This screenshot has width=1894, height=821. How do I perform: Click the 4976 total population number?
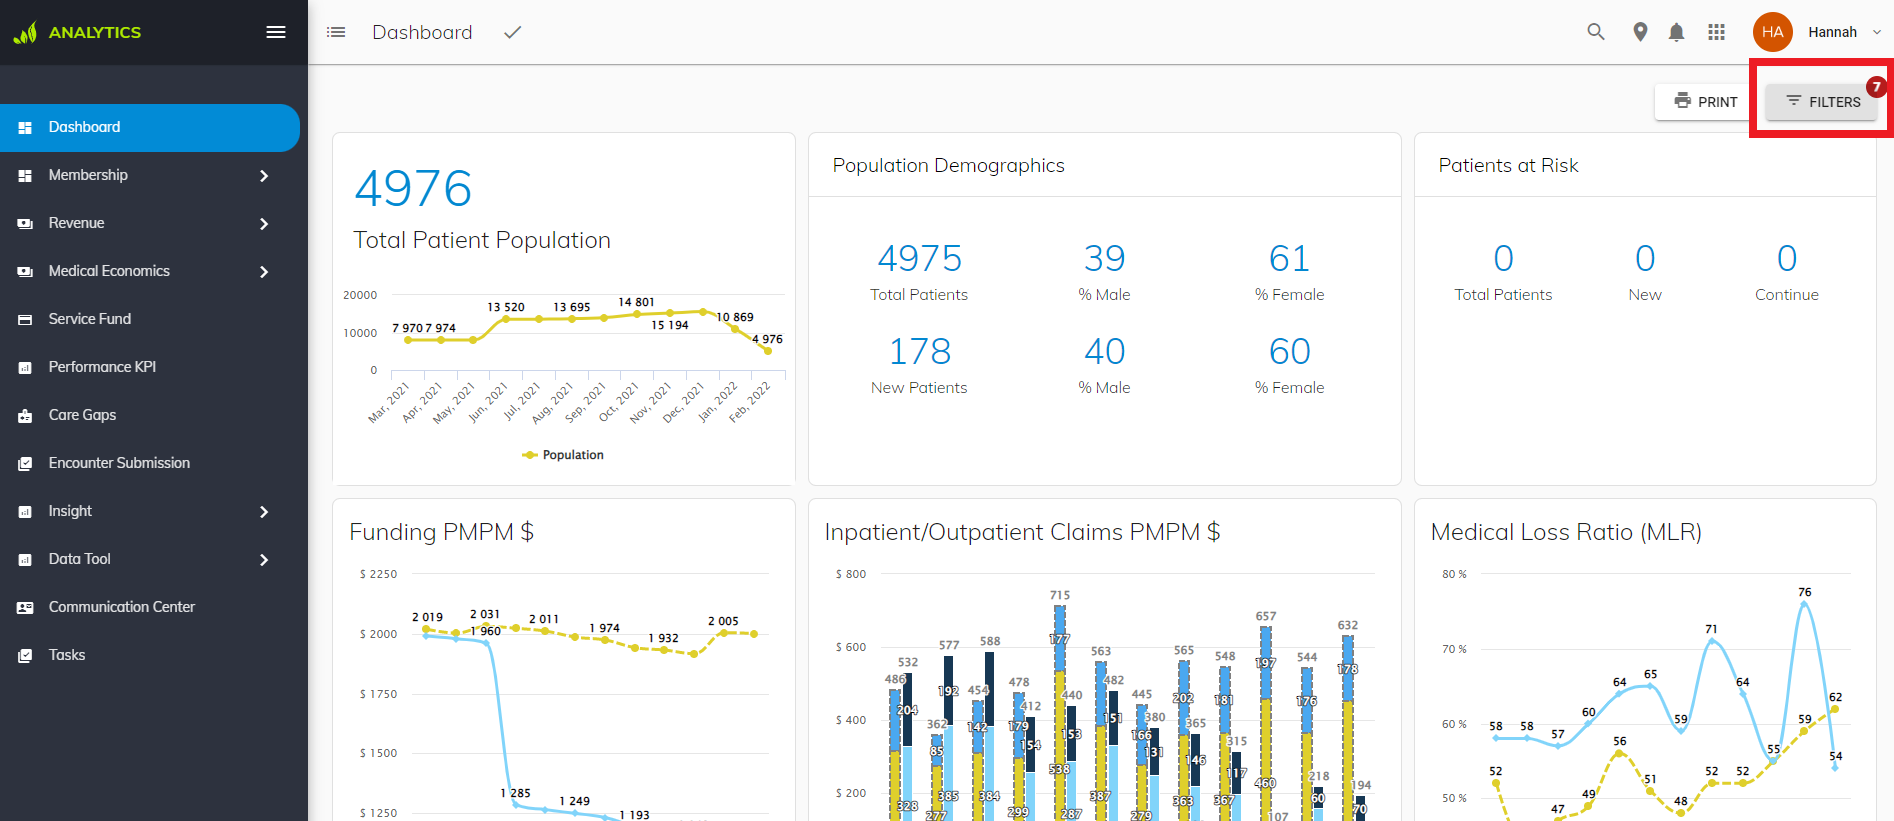click(413, 189)
